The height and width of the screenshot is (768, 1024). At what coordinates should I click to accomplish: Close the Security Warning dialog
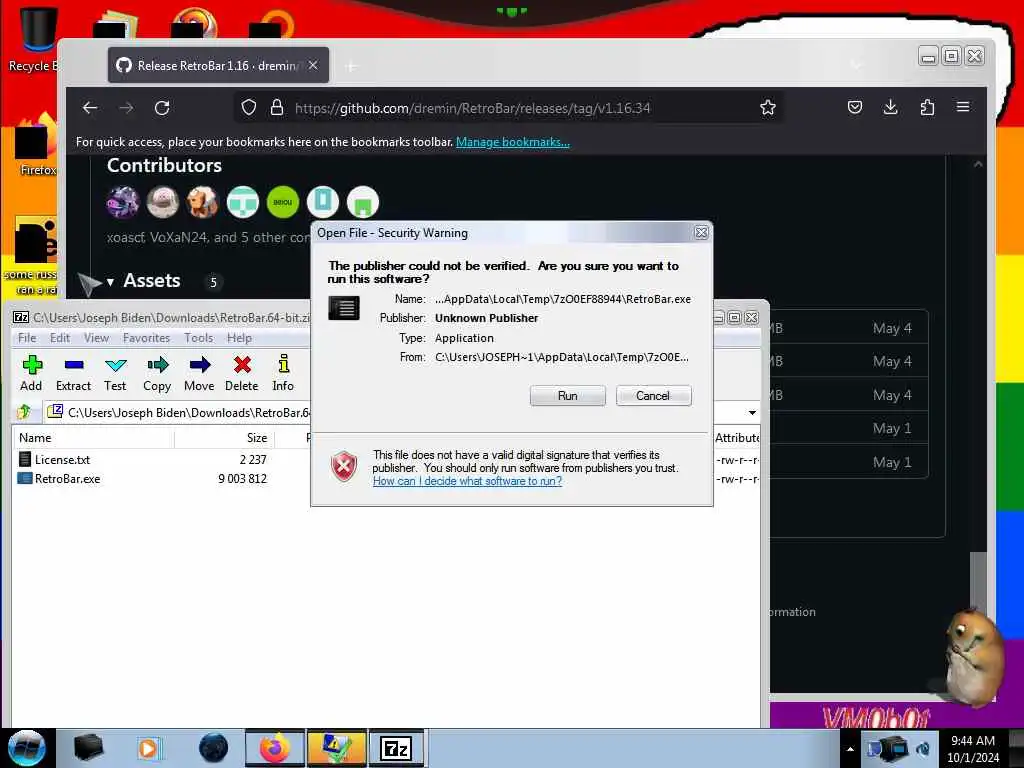(701, 232)
